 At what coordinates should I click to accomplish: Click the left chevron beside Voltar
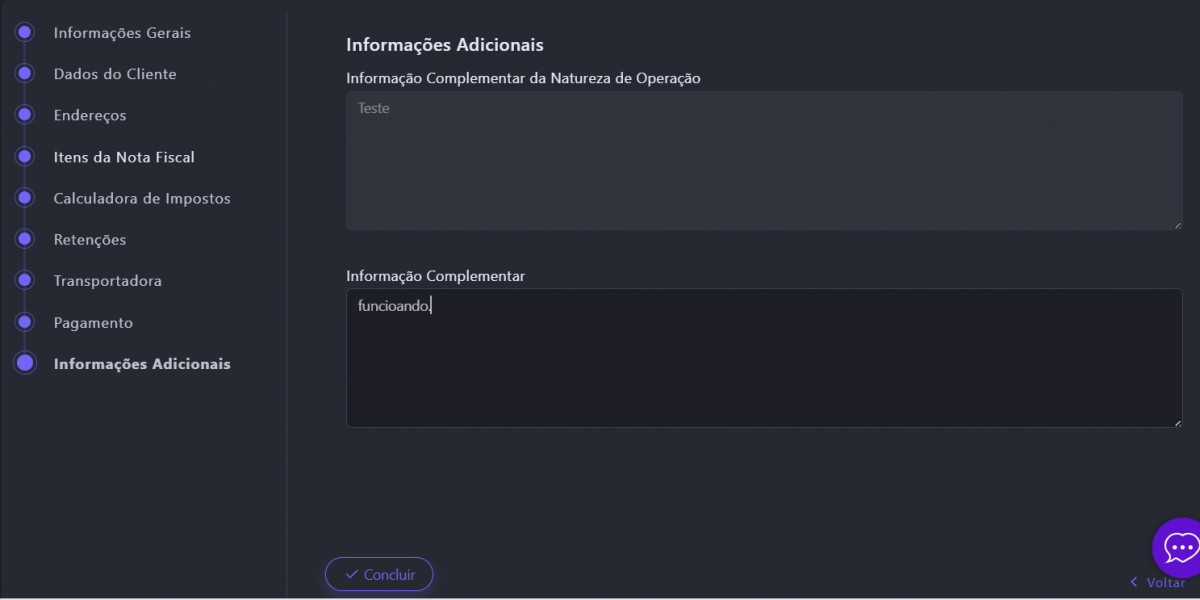click(x=1133, y=582)
